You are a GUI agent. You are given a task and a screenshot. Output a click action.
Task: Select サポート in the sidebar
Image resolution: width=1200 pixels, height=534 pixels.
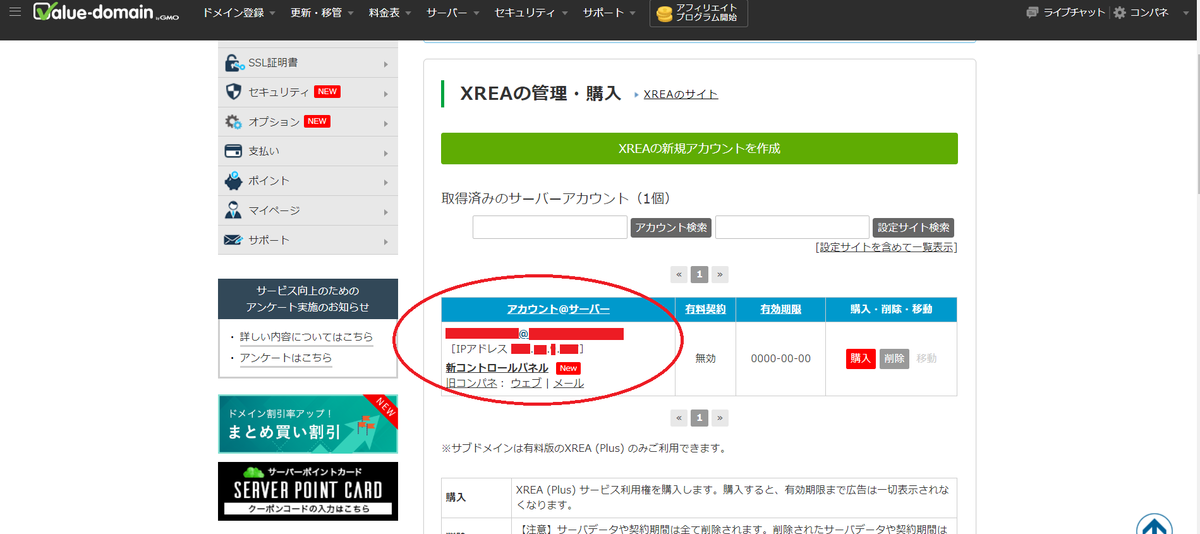coord(308,240)
